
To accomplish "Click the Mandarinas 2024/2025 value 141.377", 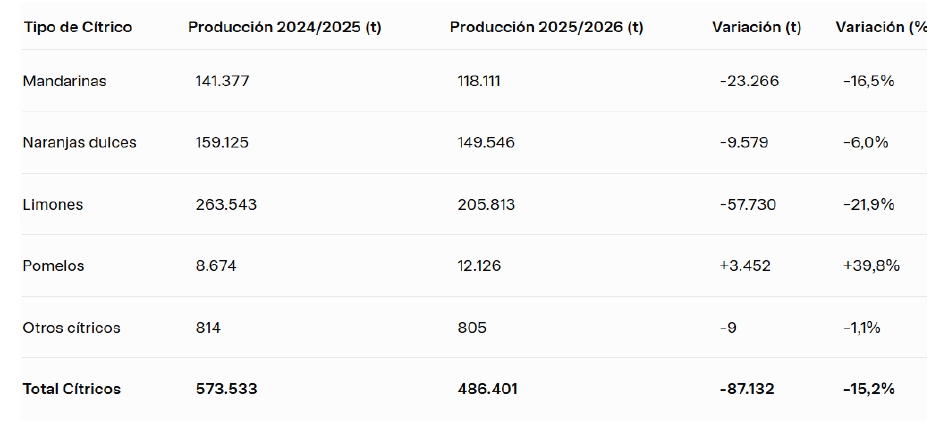I will pos(222,81).
